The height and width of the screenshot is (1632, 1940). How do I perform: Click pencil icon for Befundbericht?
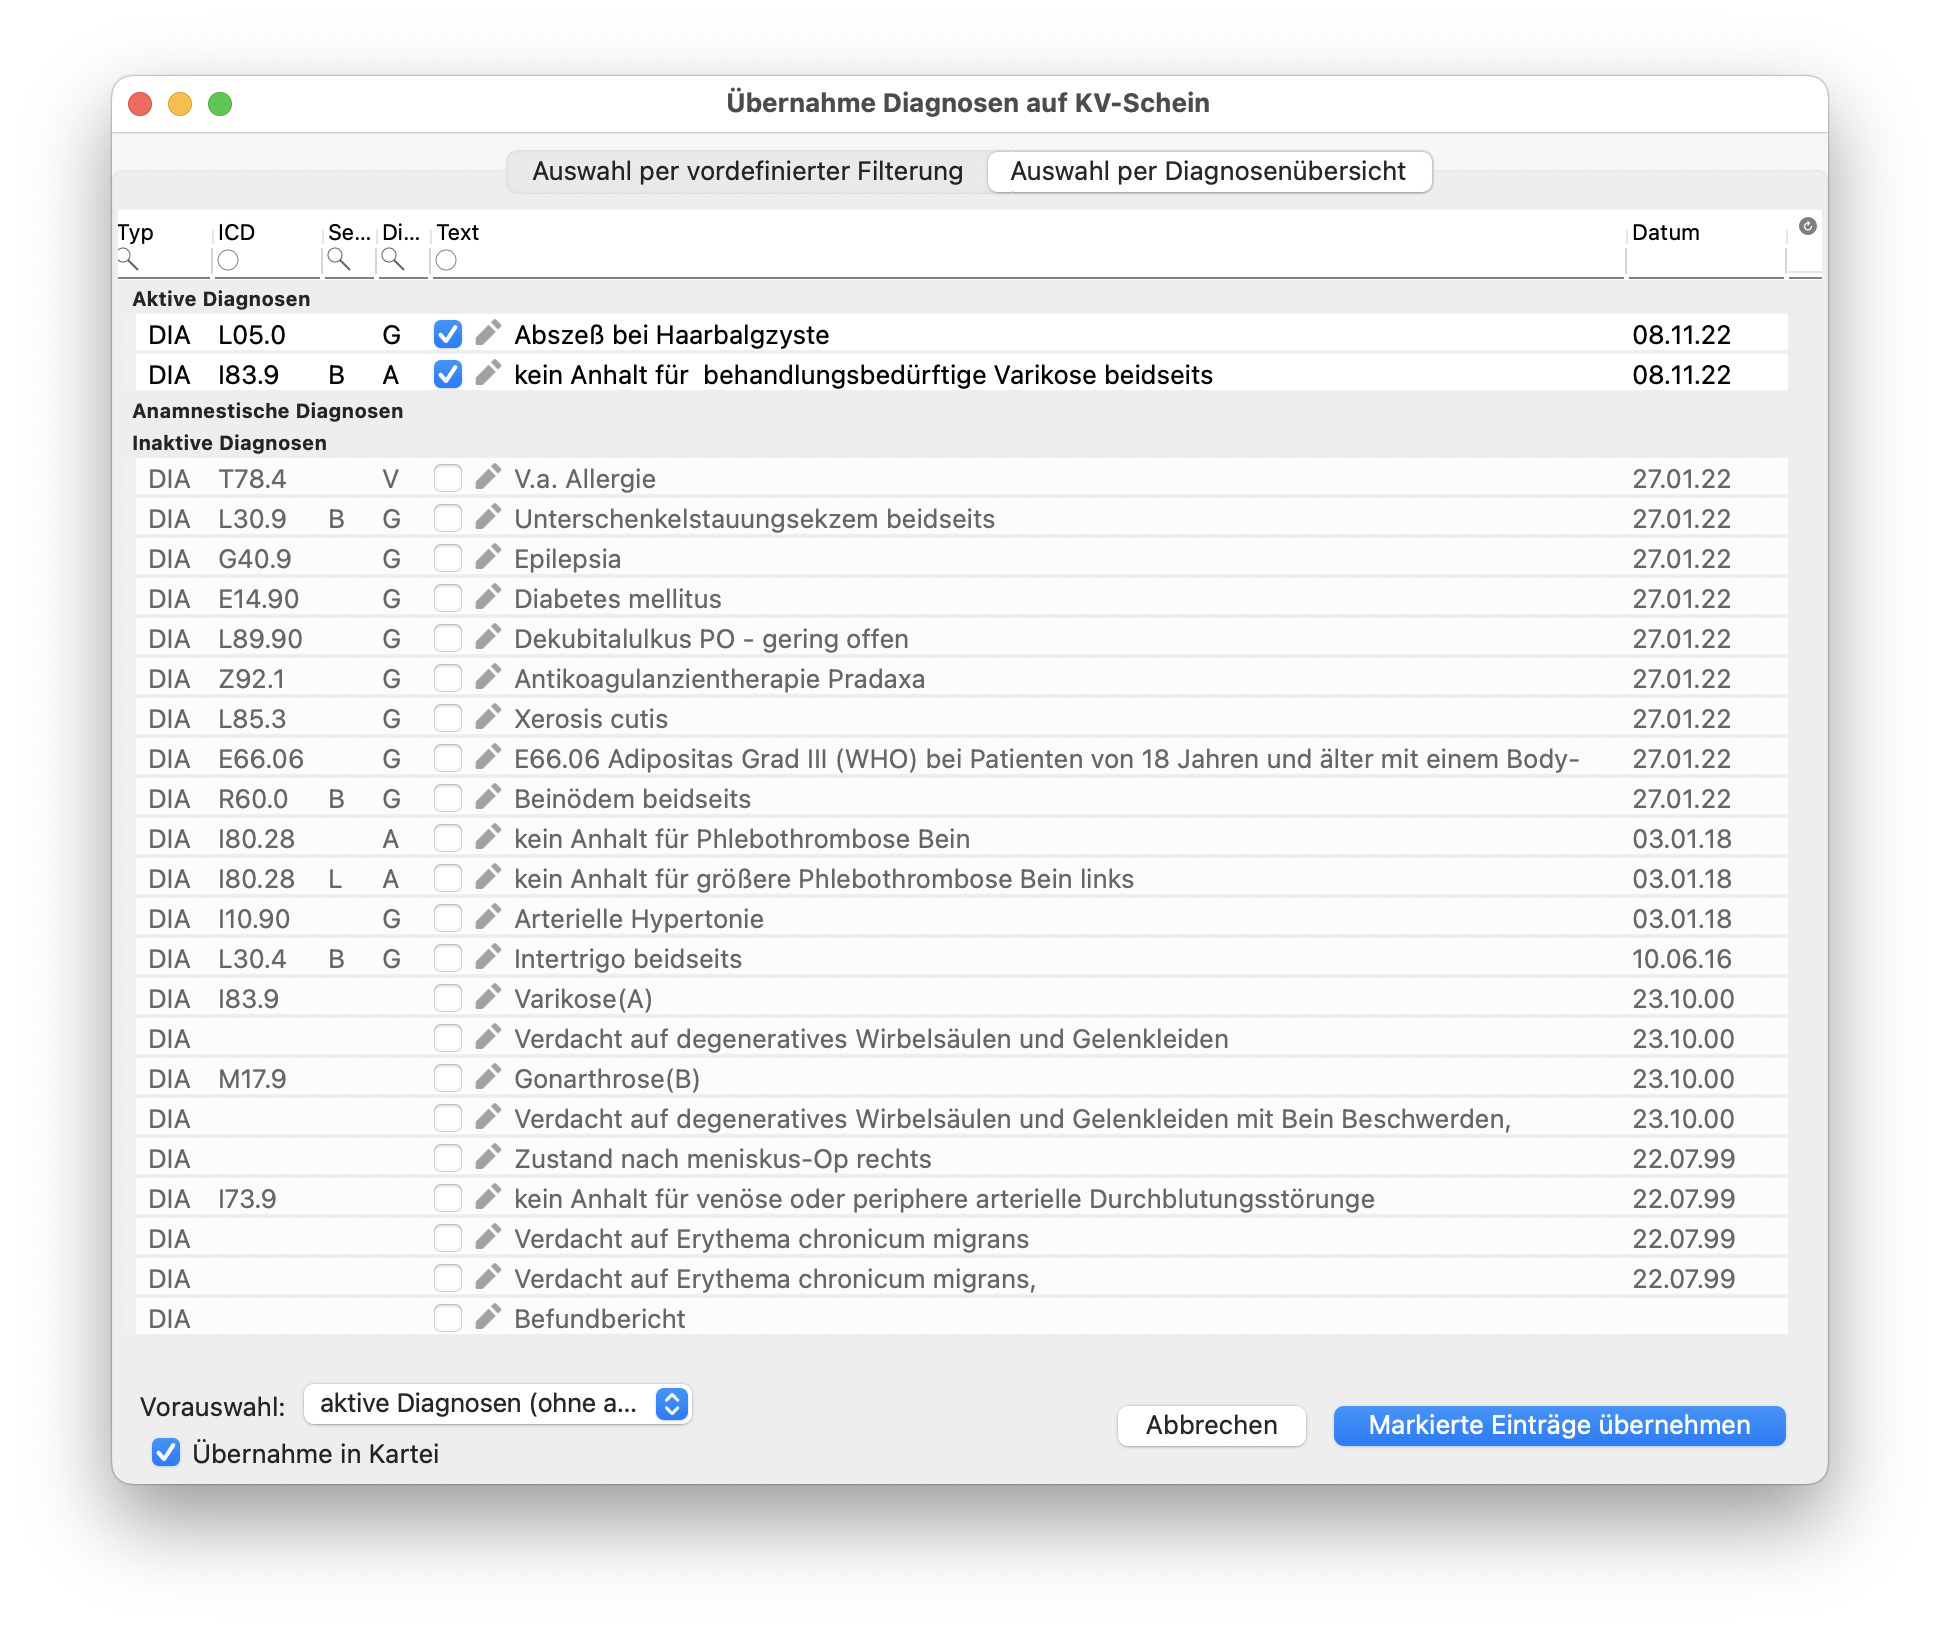(487, 1317)
